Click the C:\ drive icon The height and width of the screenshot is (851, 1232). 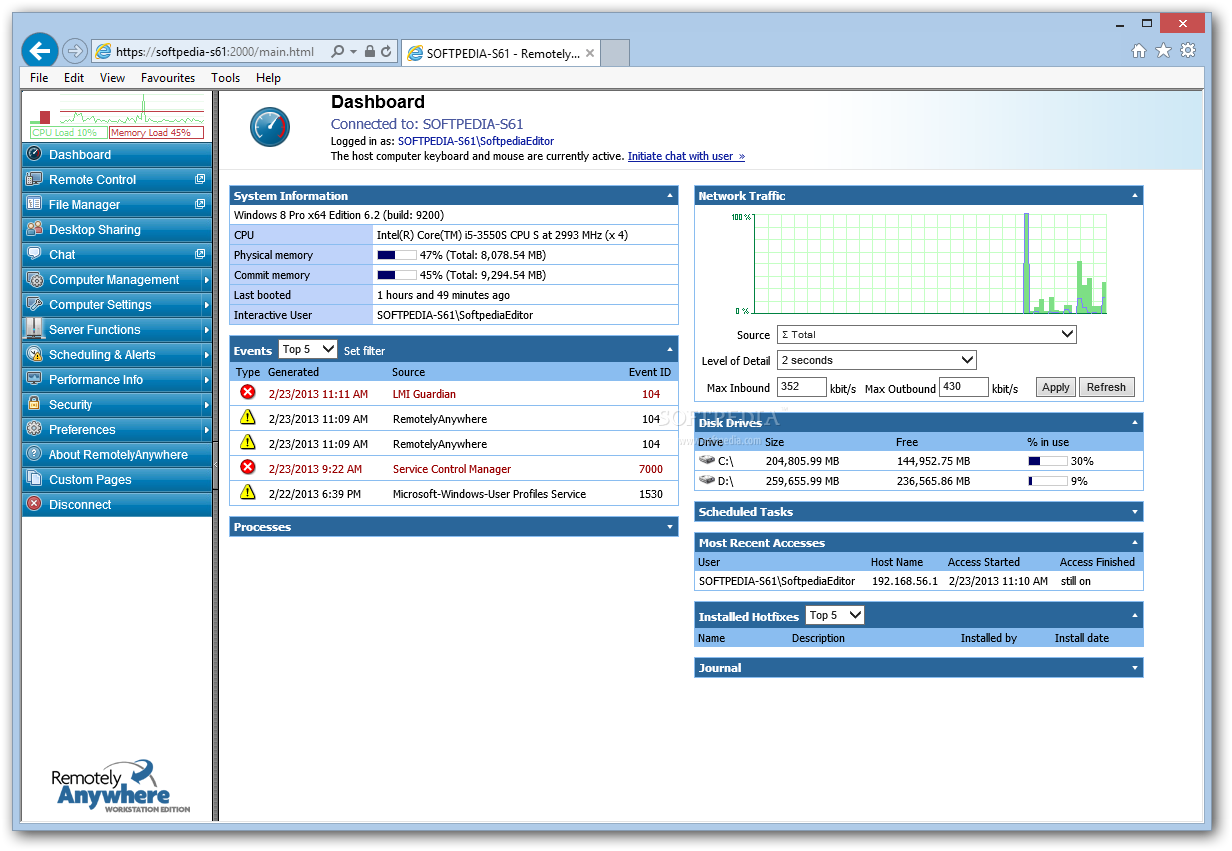pos(708,461)
